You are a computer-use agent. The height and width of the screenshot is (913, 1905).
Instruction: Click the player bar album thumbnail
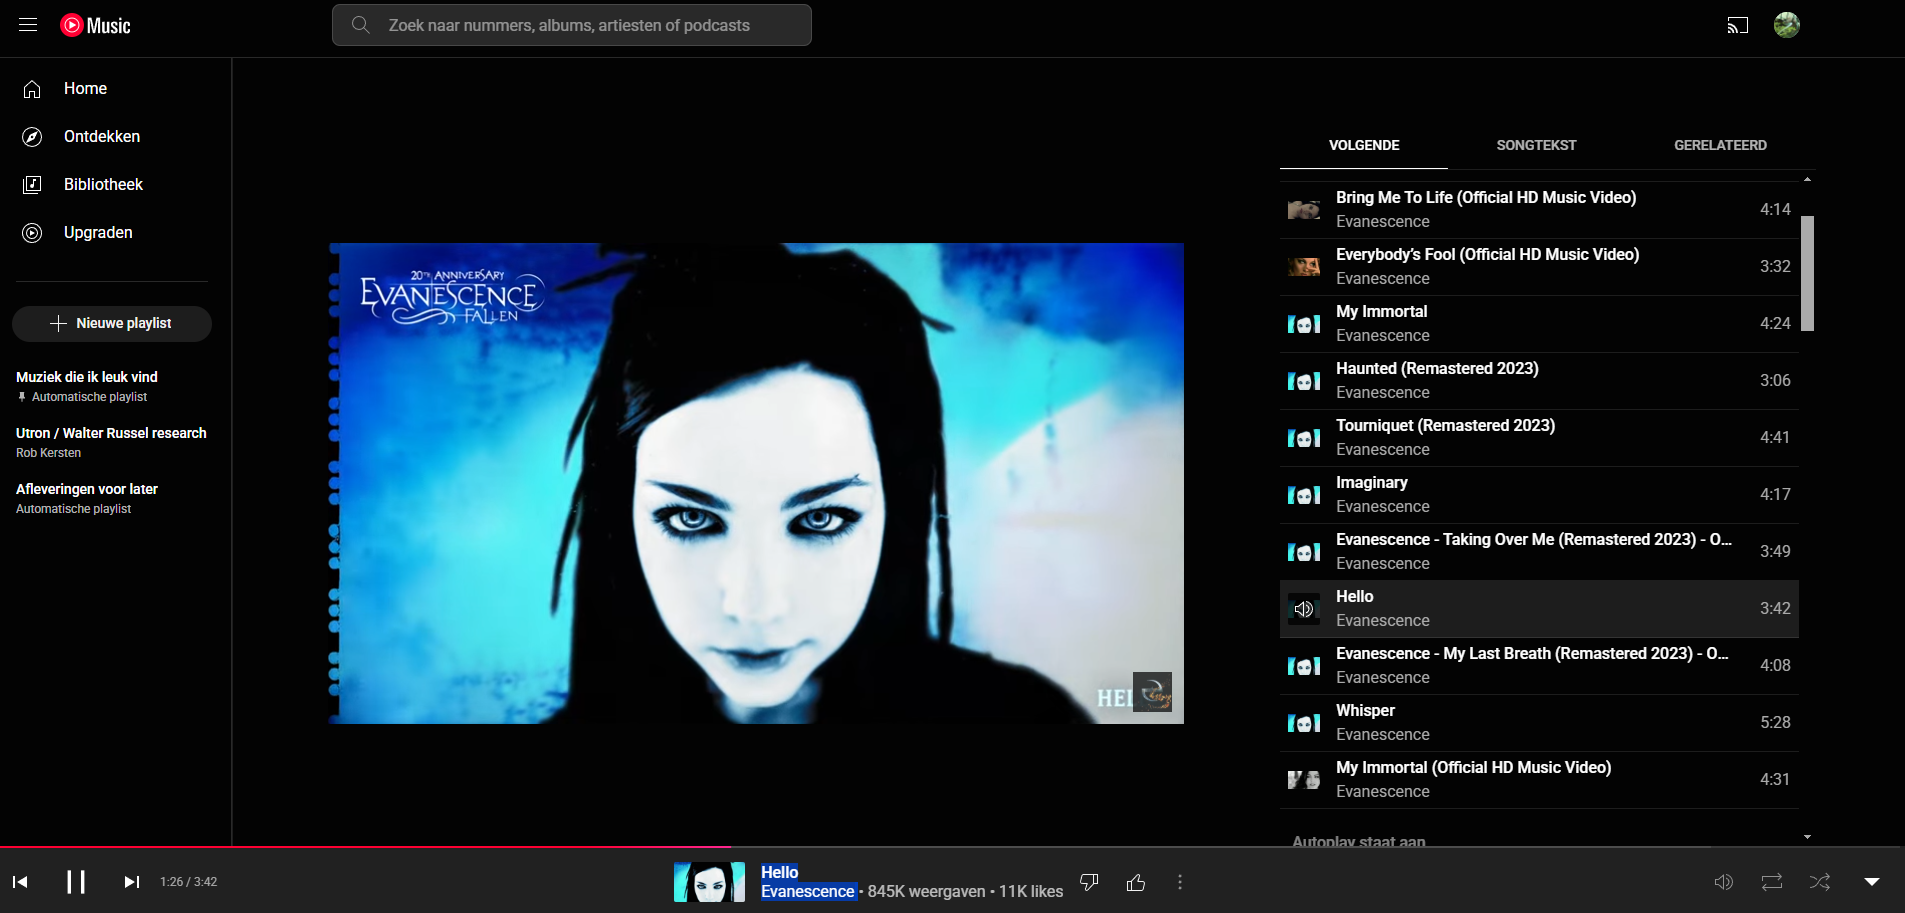(709, 882)
